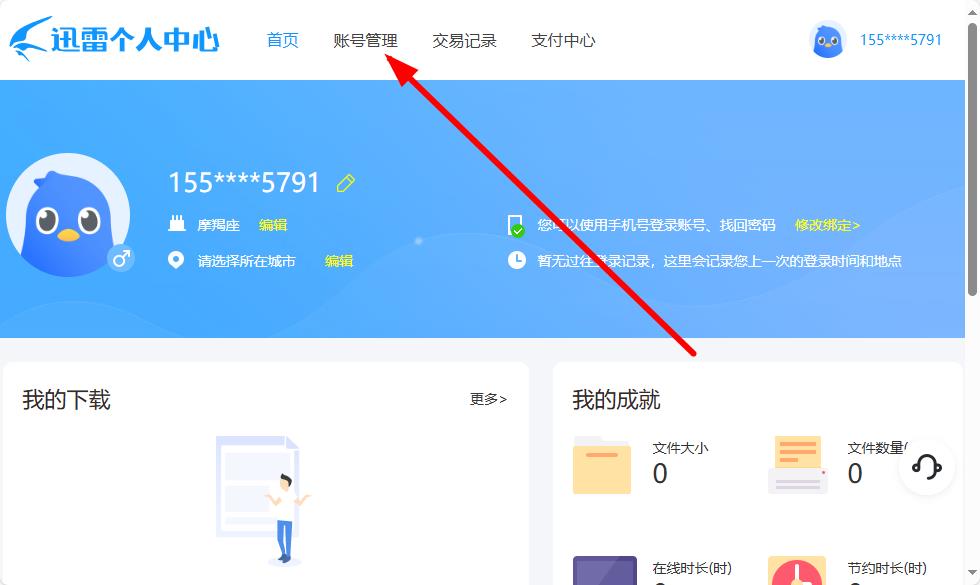
Task: Click the 节约时长(时) label
Action: click(887, 568)
